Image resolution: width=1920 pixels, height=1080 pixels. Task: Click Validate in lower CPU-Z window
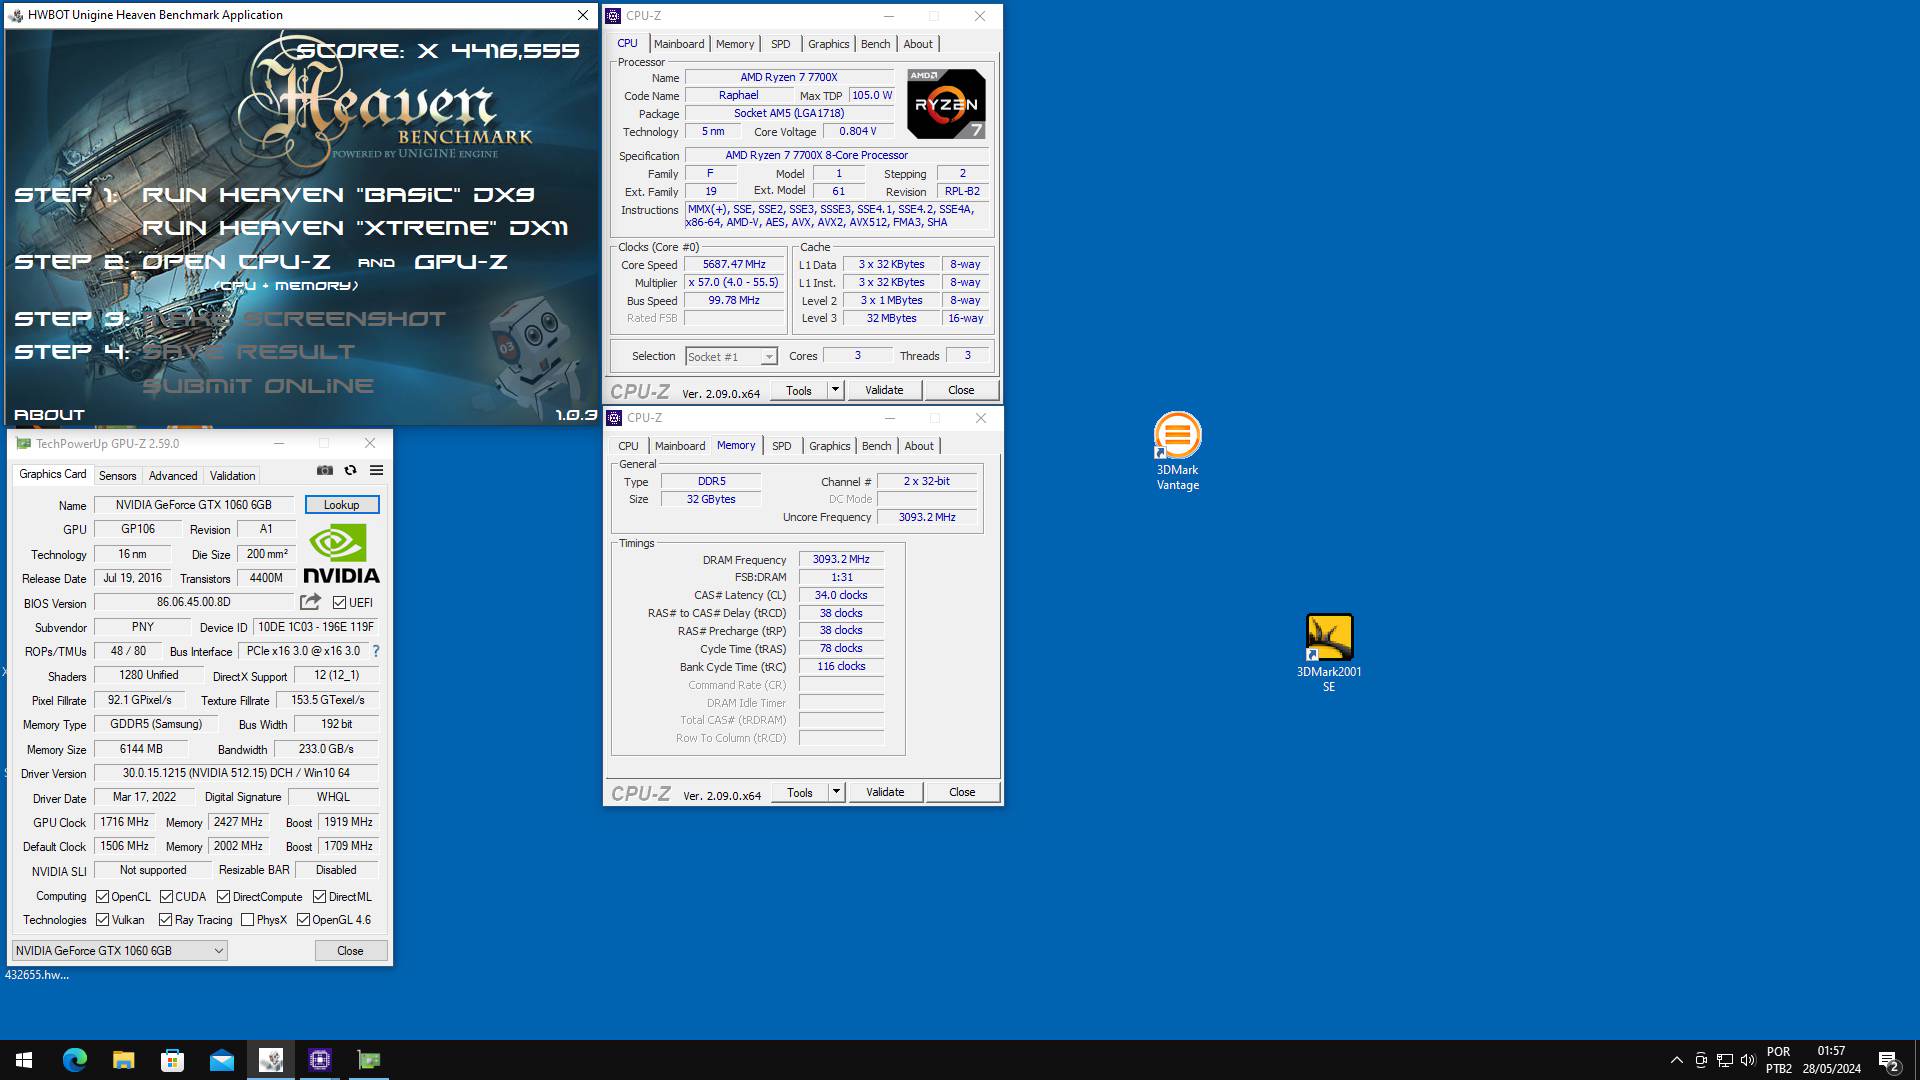tap(885, 792)
